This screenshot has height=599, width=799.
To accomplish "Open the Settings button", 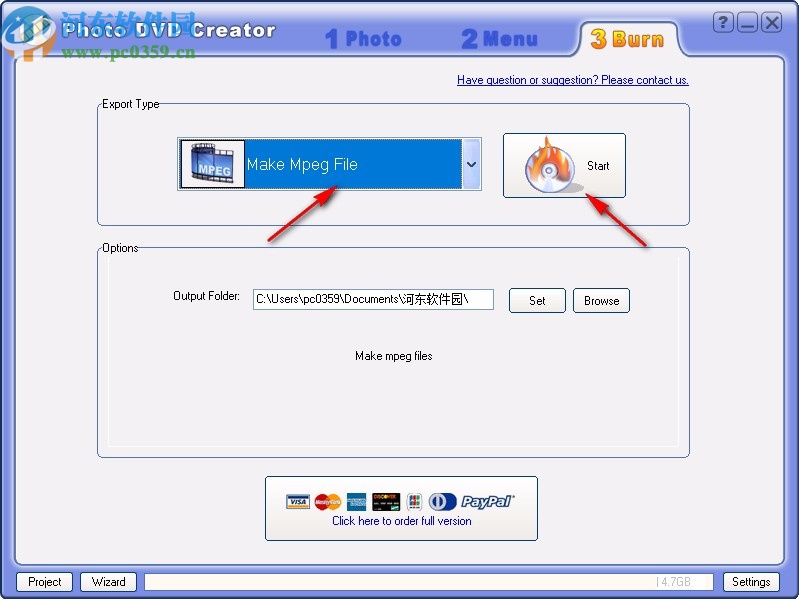I will pos(751,582).
